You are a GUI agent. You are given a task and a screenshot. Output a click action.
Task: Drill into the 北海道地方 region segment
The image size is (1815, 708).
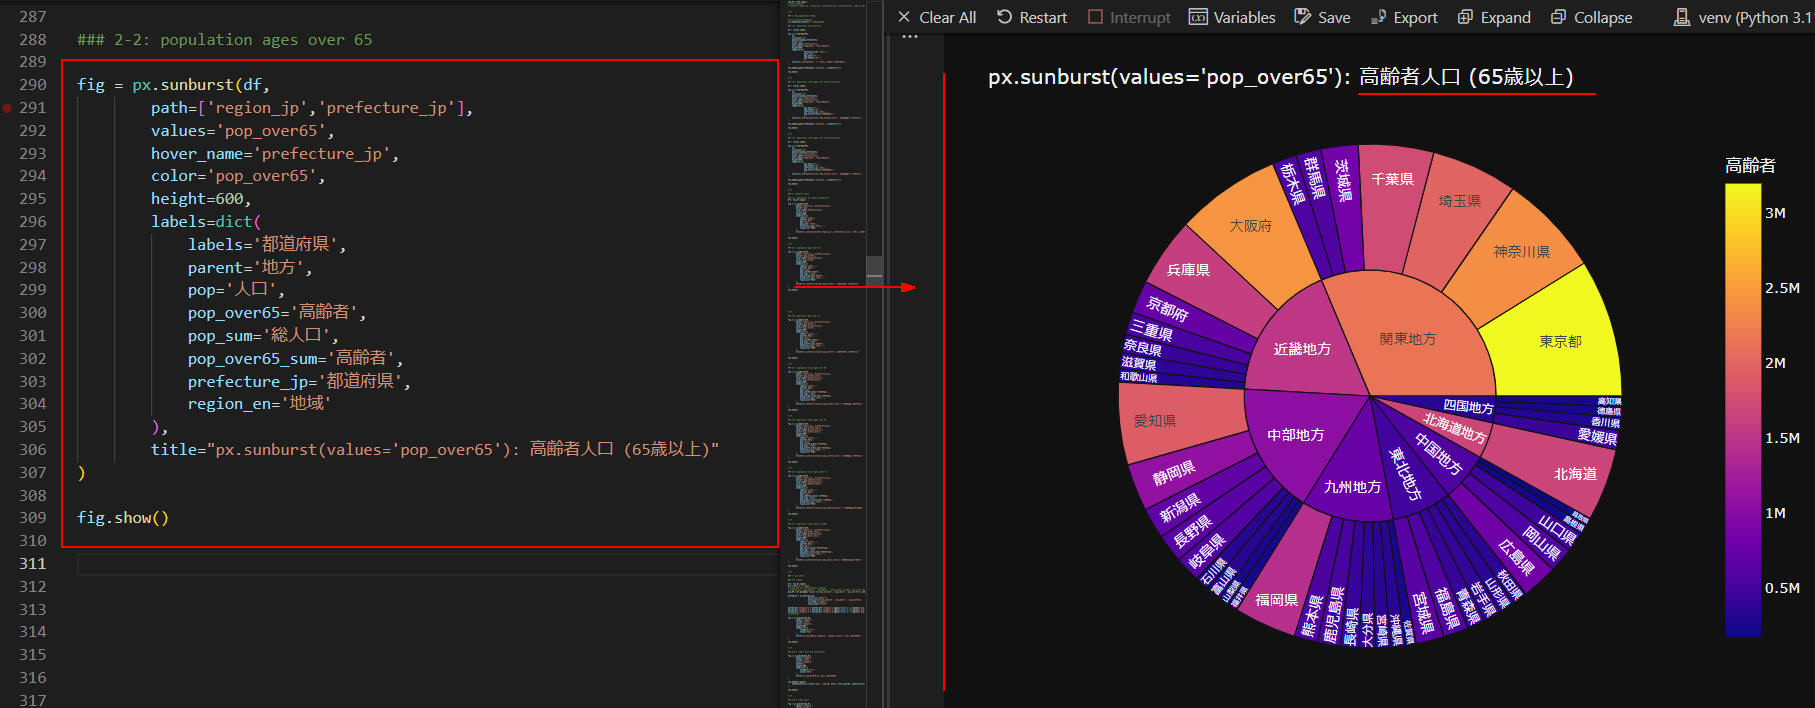(x=1455, y=428)
